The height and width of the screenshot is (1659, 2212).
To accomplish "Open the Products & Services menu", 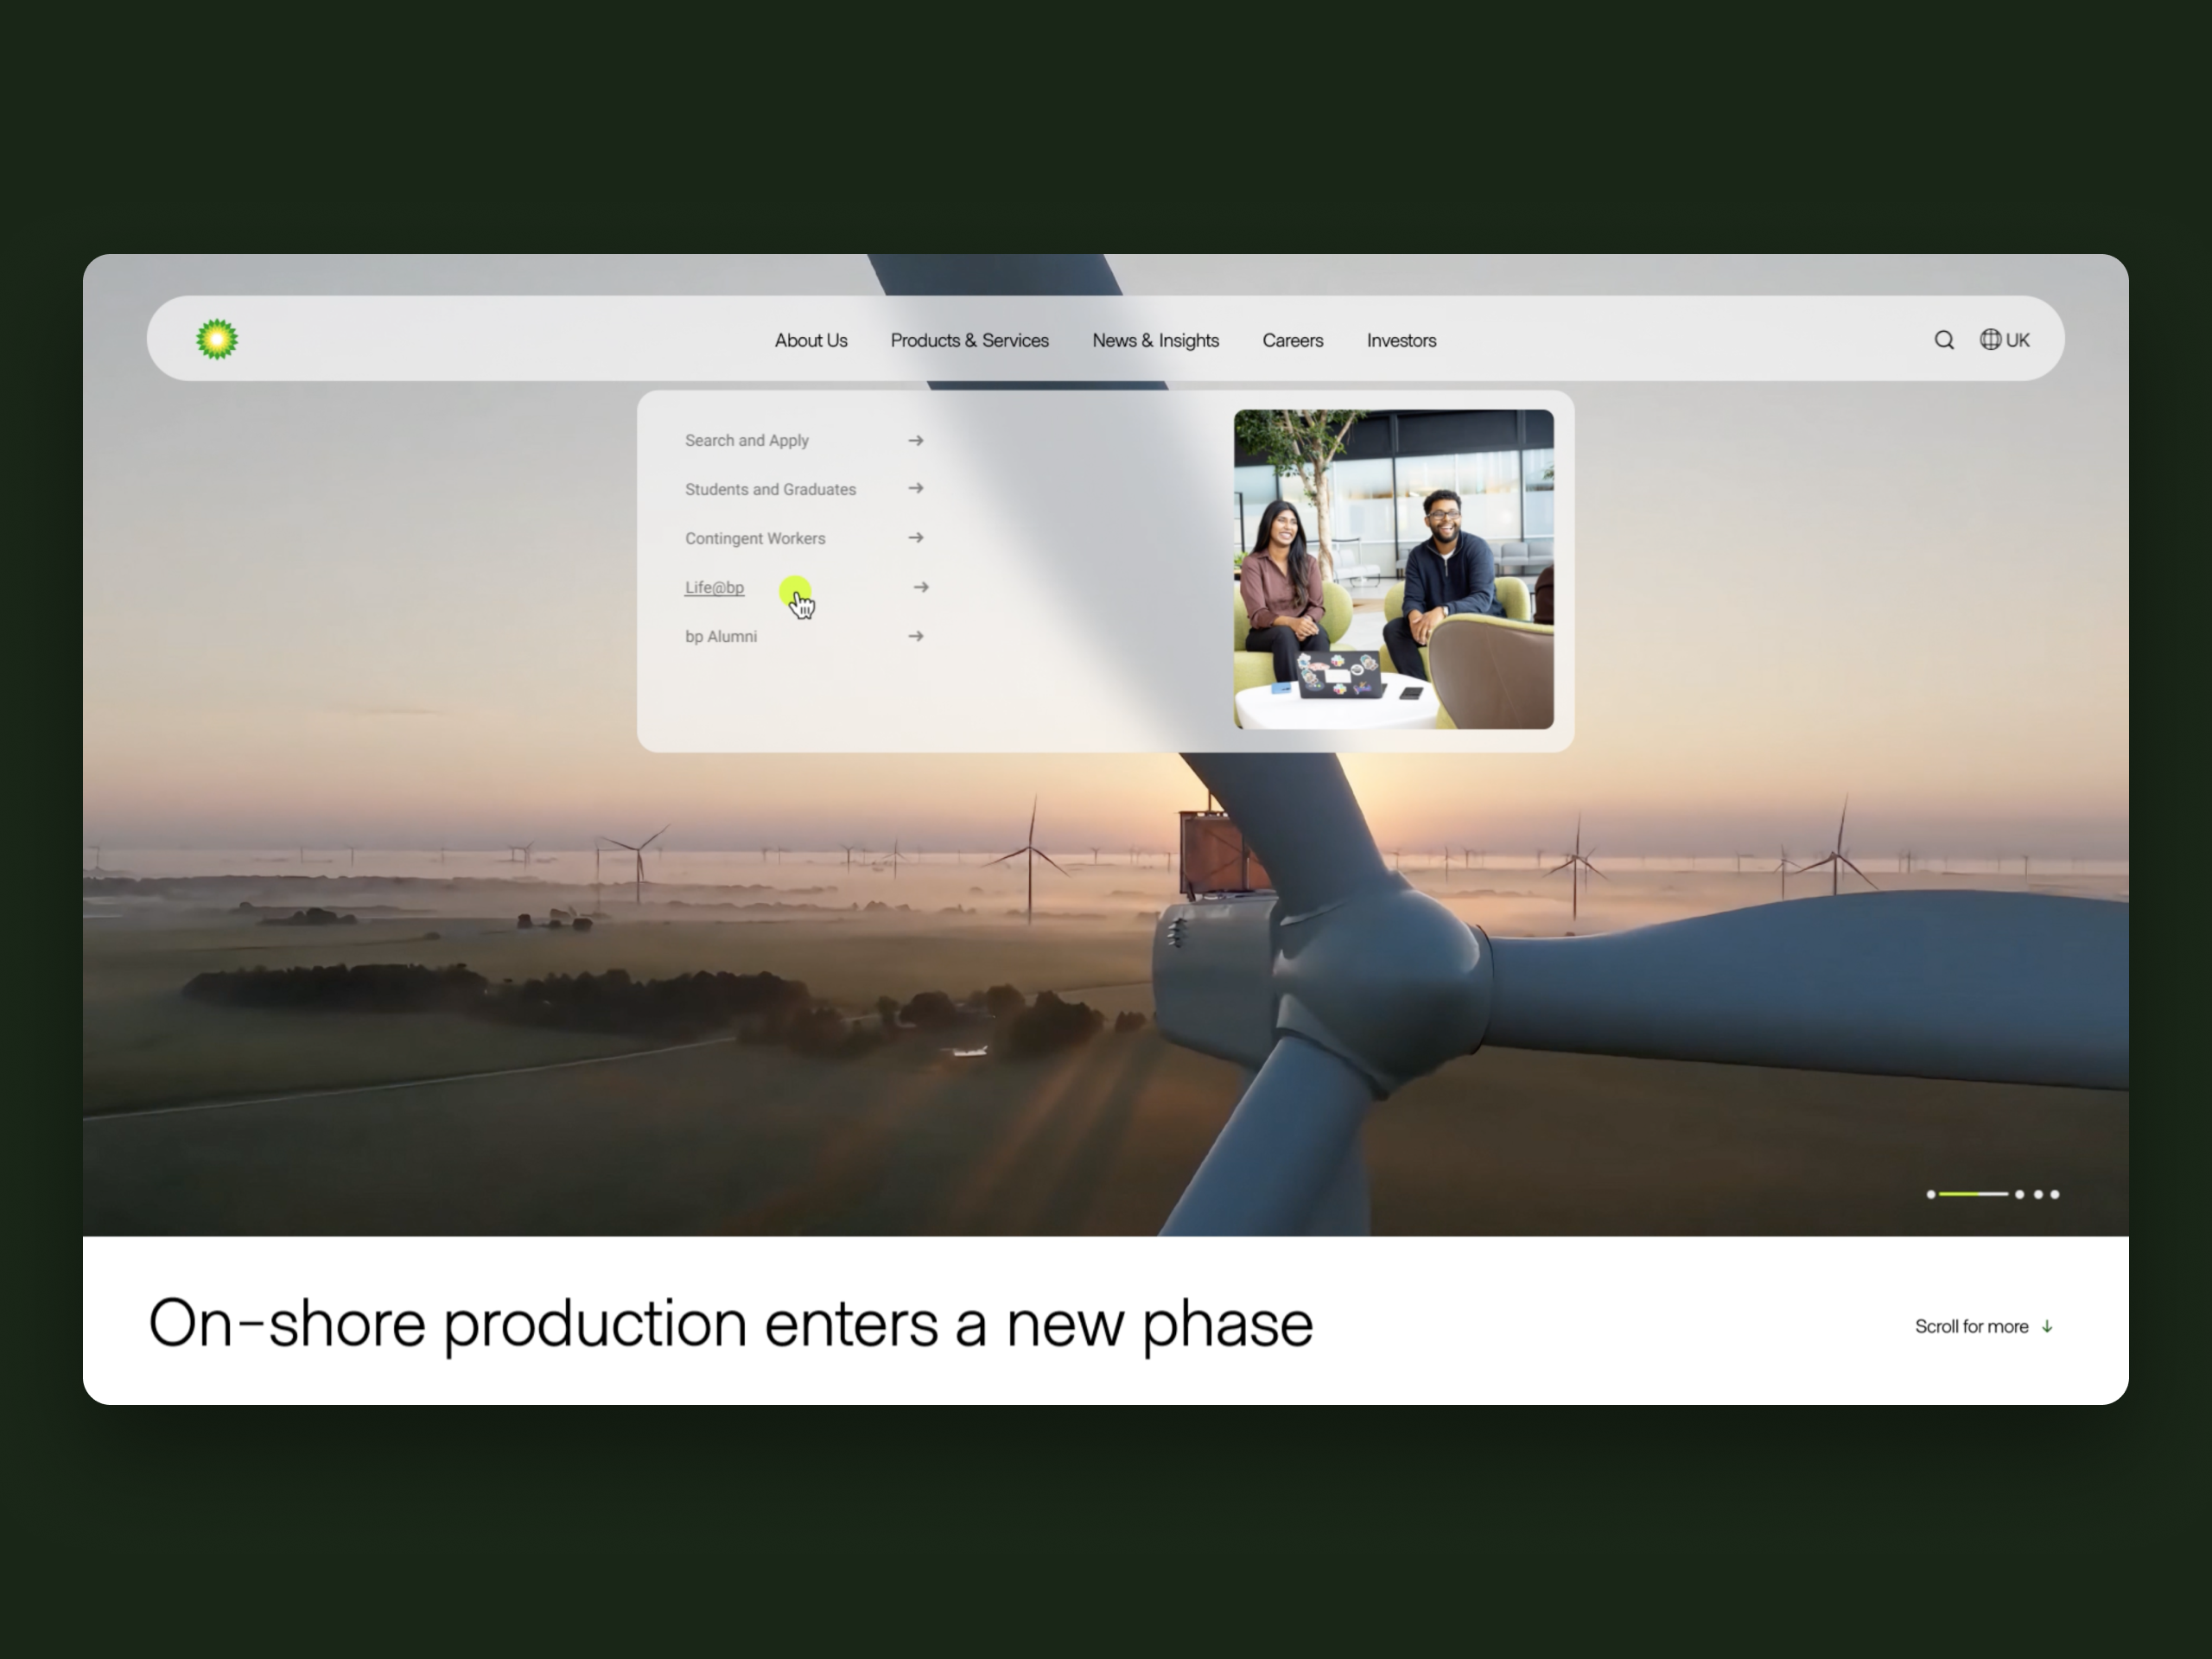I will click(969, 340).
